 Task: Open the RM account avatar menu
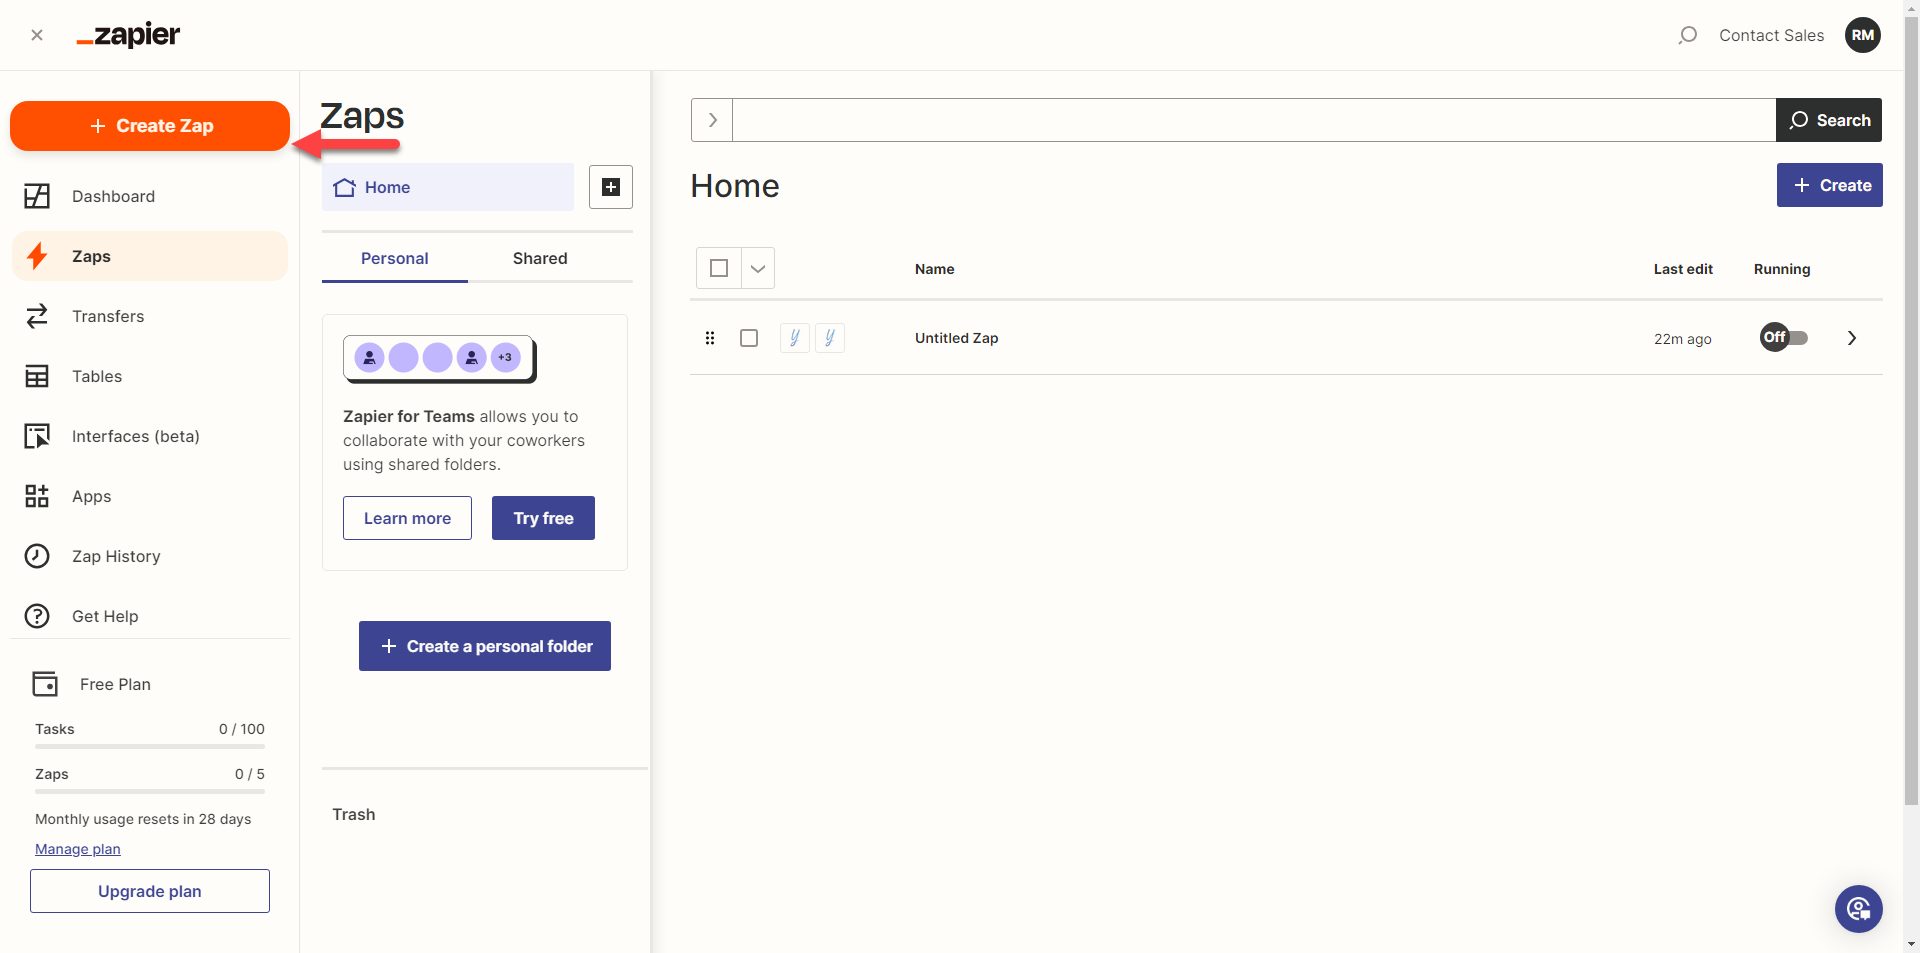tap(1862, 35)
